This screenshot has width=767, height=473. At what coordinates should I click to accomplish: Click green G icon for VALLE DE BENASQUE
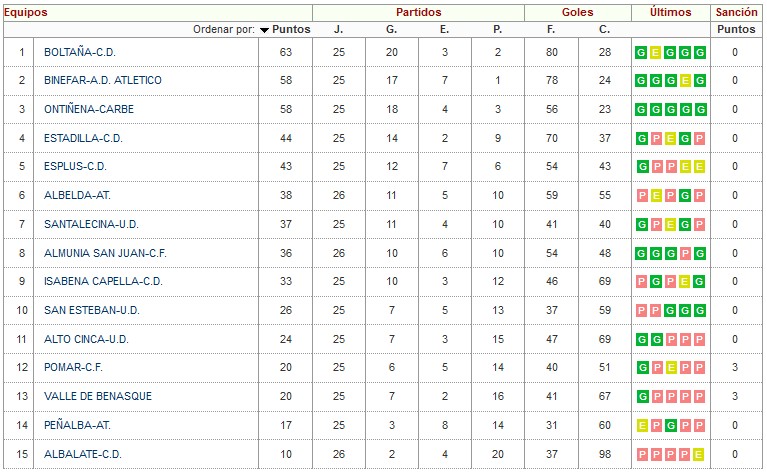coord(642,396)
